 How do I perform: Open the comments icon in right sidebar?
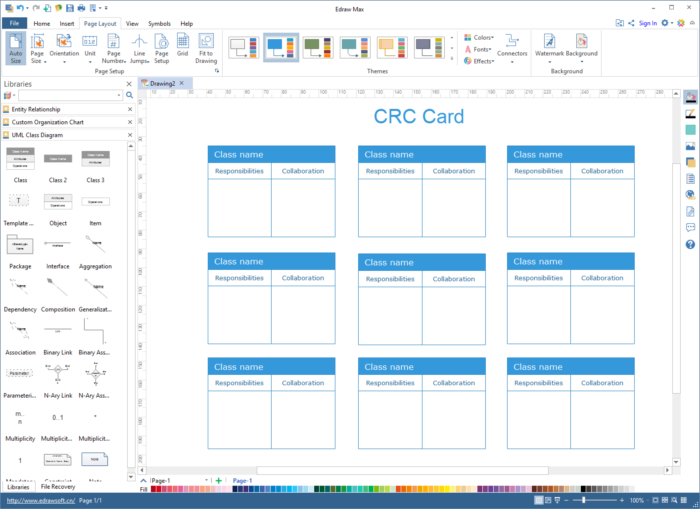pyautogui.click(x=690, y=228)
